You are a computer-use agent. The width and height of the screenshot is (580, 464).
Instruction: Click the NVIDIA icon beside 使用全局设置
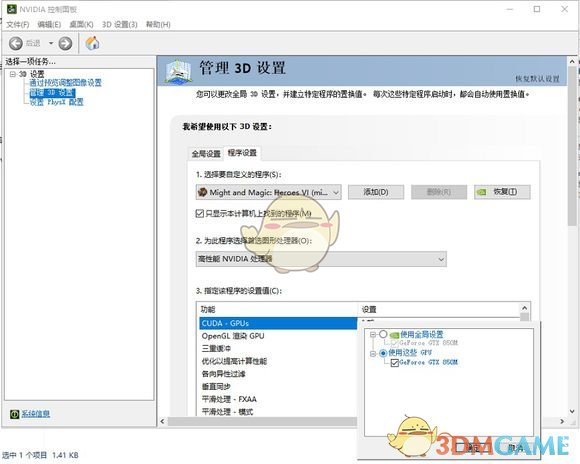[x=394, y=335]
